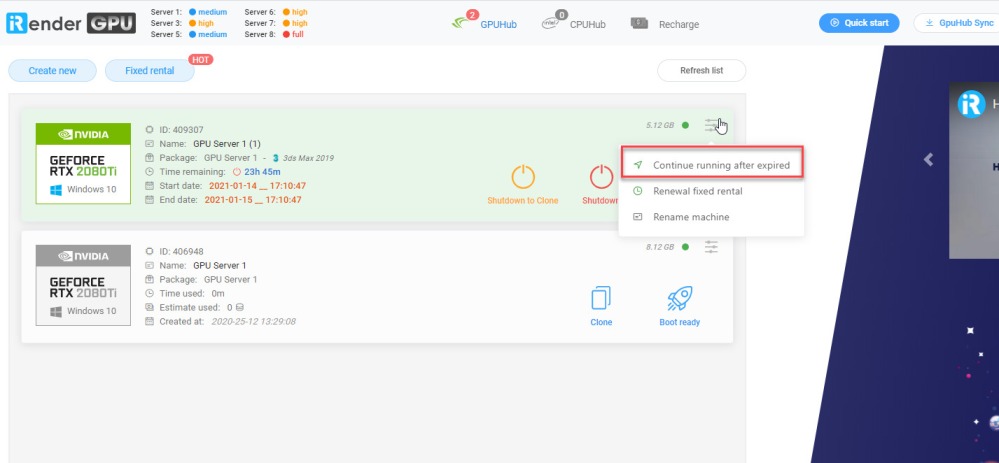The width and height of the screenshot is (999, 463).
Task: Click the green GeForce RTX 2080Ti thumbnail
Action: coord(84,163)
